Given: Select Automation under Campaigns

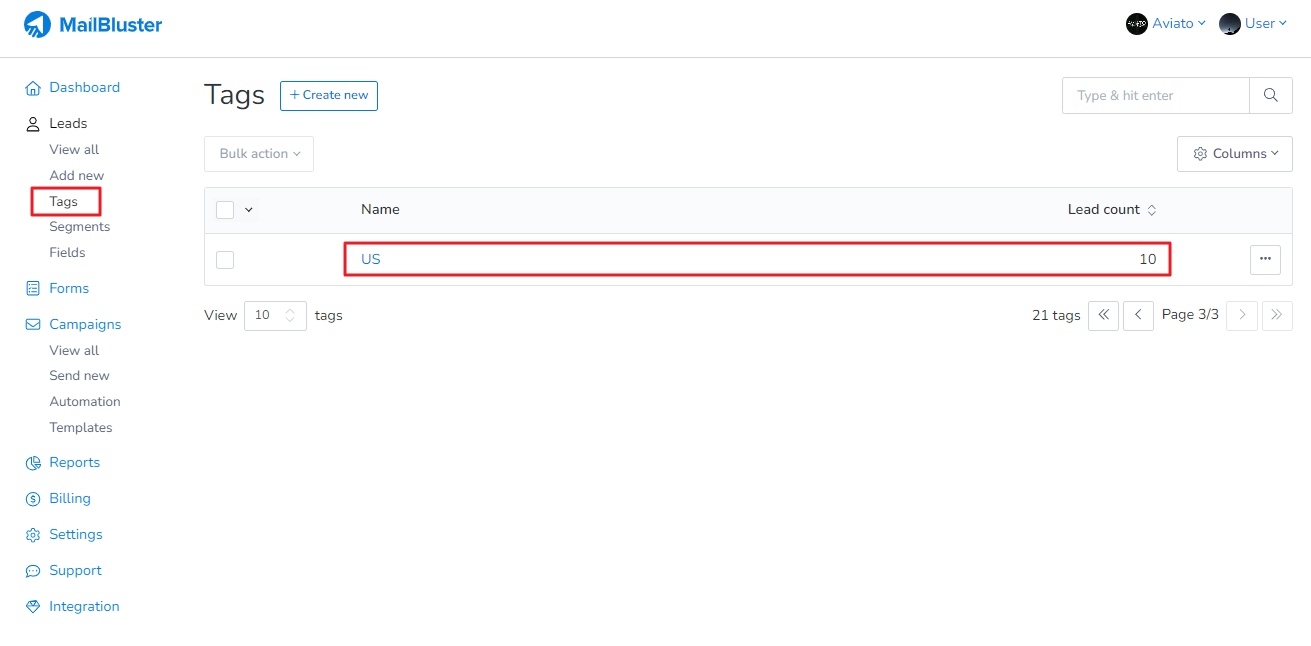Looking at the screenshot, I should pos(85,402).
